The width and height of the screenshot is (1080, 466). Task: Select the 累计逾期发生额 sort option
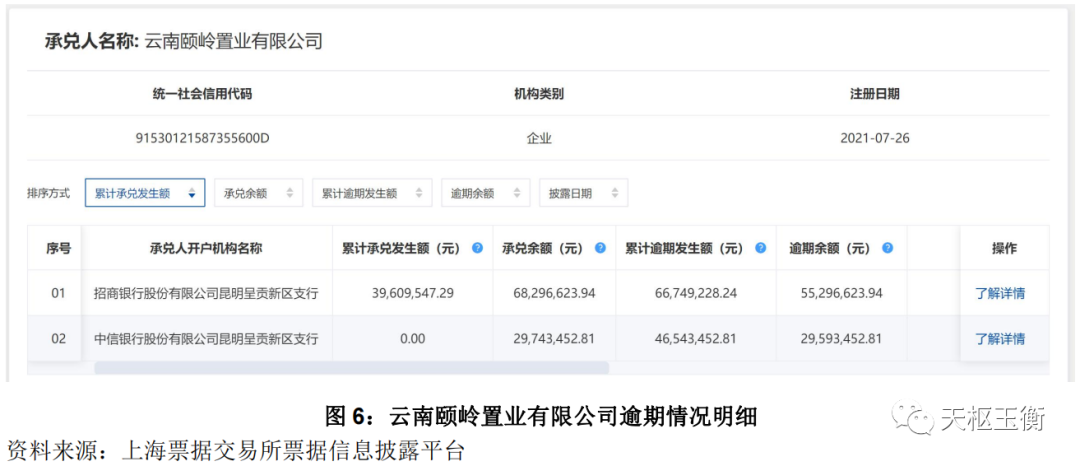tap(371, 193)
